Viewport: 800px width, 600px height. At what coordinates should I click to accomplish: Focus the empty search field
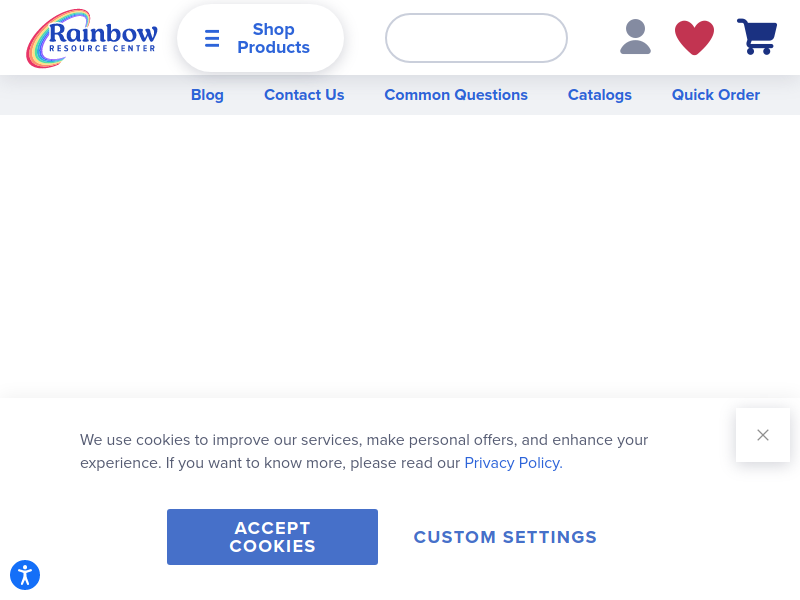(x=476, y=38)
